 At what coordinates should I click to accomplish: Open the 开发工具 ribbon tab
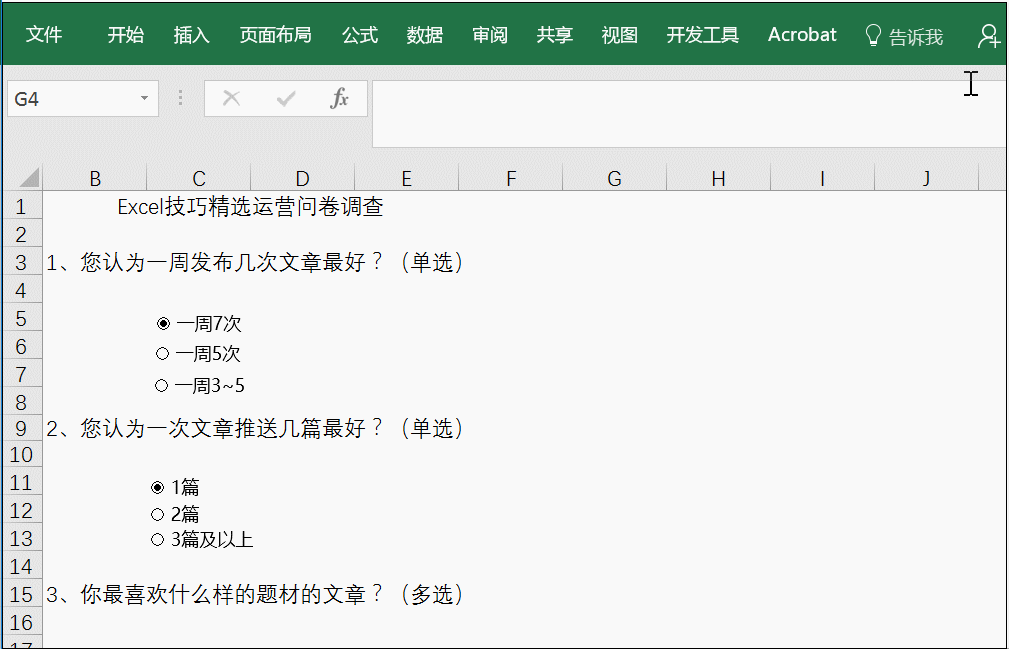[702, 35]
